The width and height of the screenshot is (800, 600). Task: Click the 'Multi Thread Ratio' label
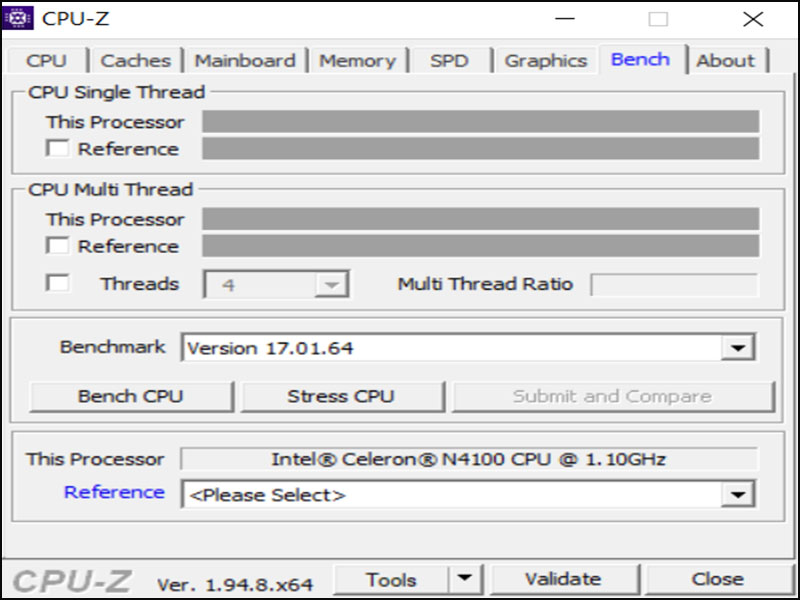pos(485,284)
